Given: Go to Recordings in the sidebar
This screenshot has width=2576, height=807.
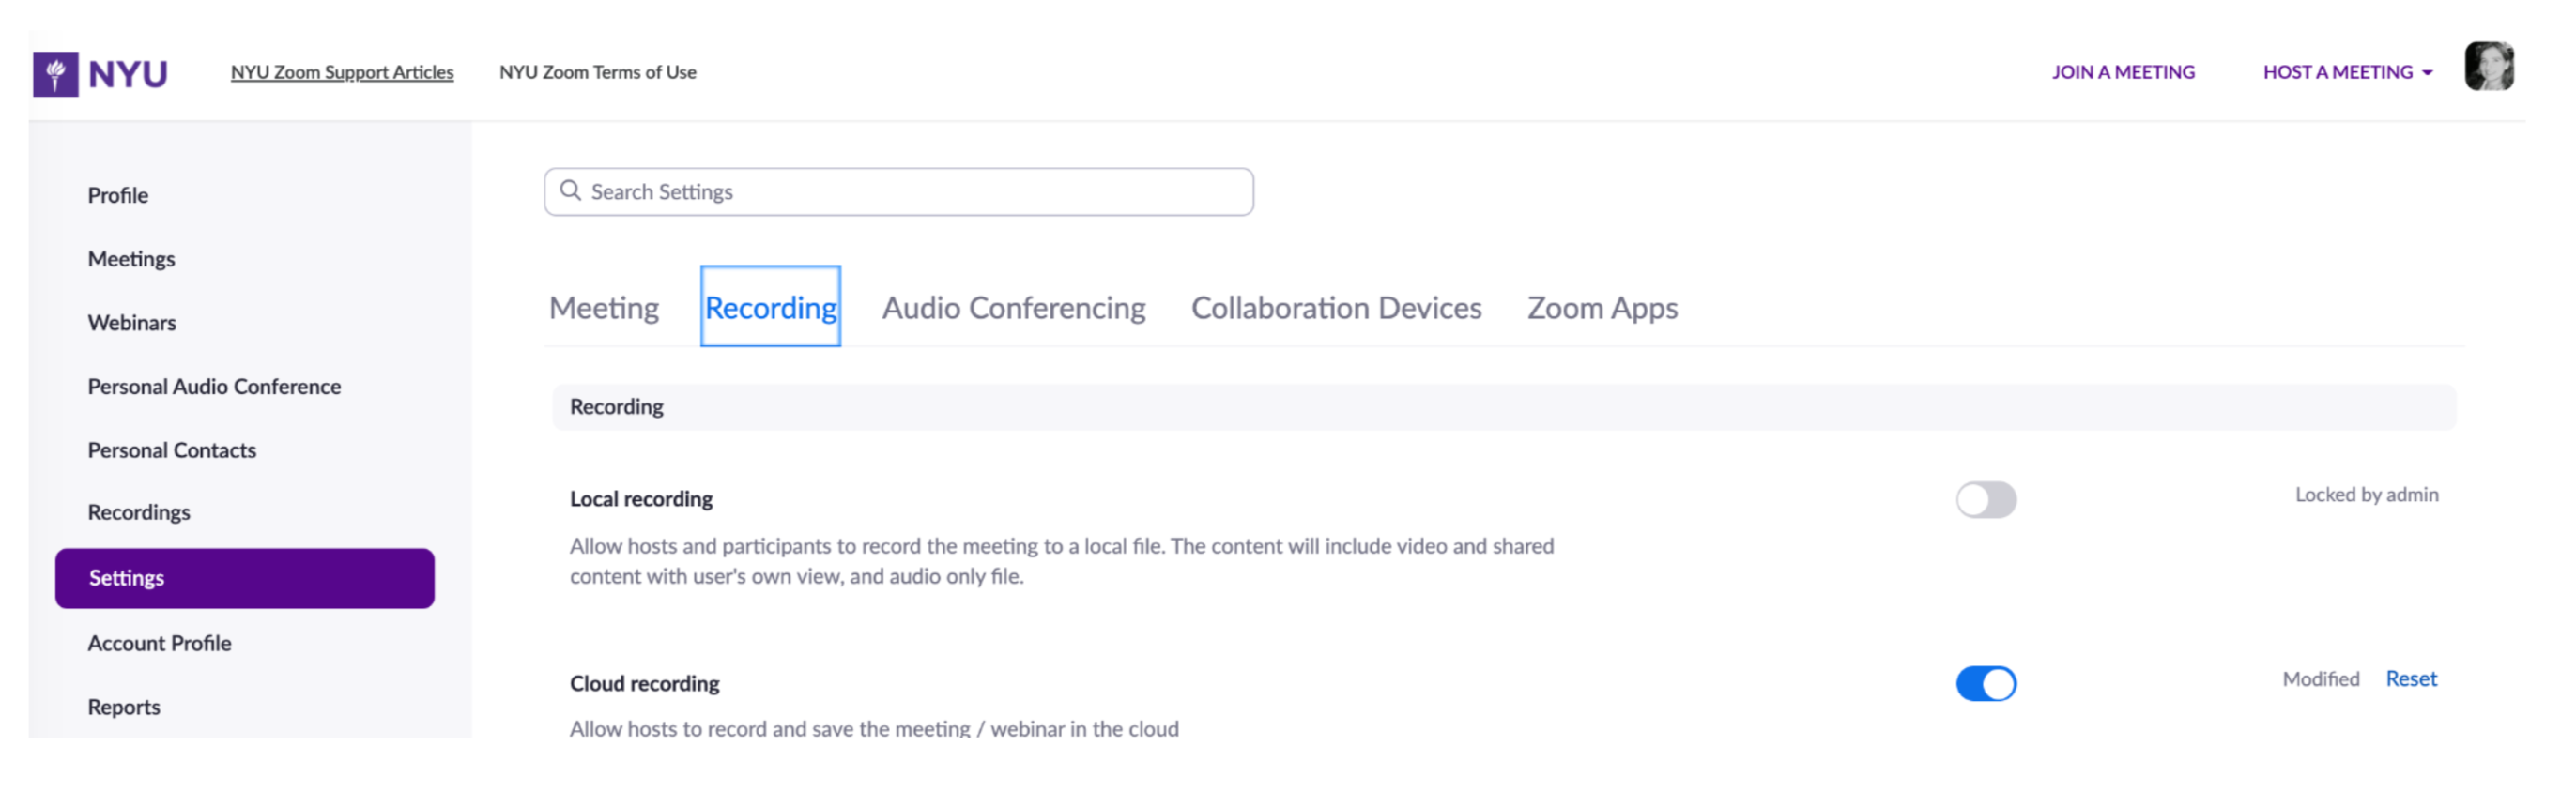Looking at the screenshot, I should [139, 512].
